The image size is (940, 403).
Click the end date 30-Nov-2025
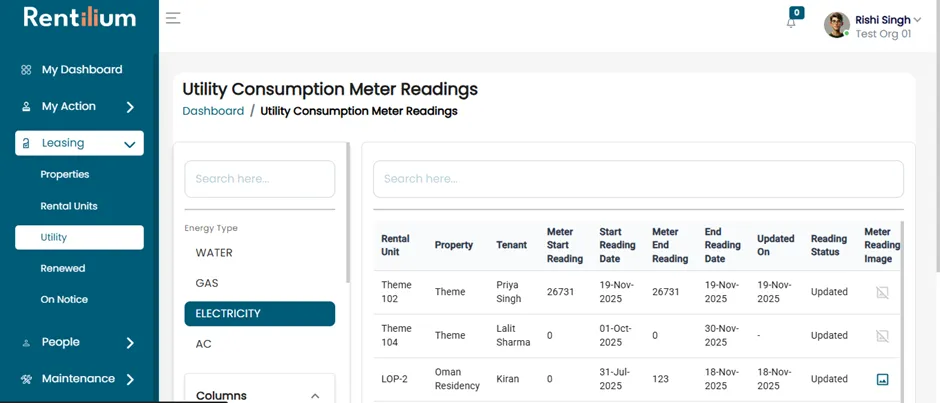(722, 336)
